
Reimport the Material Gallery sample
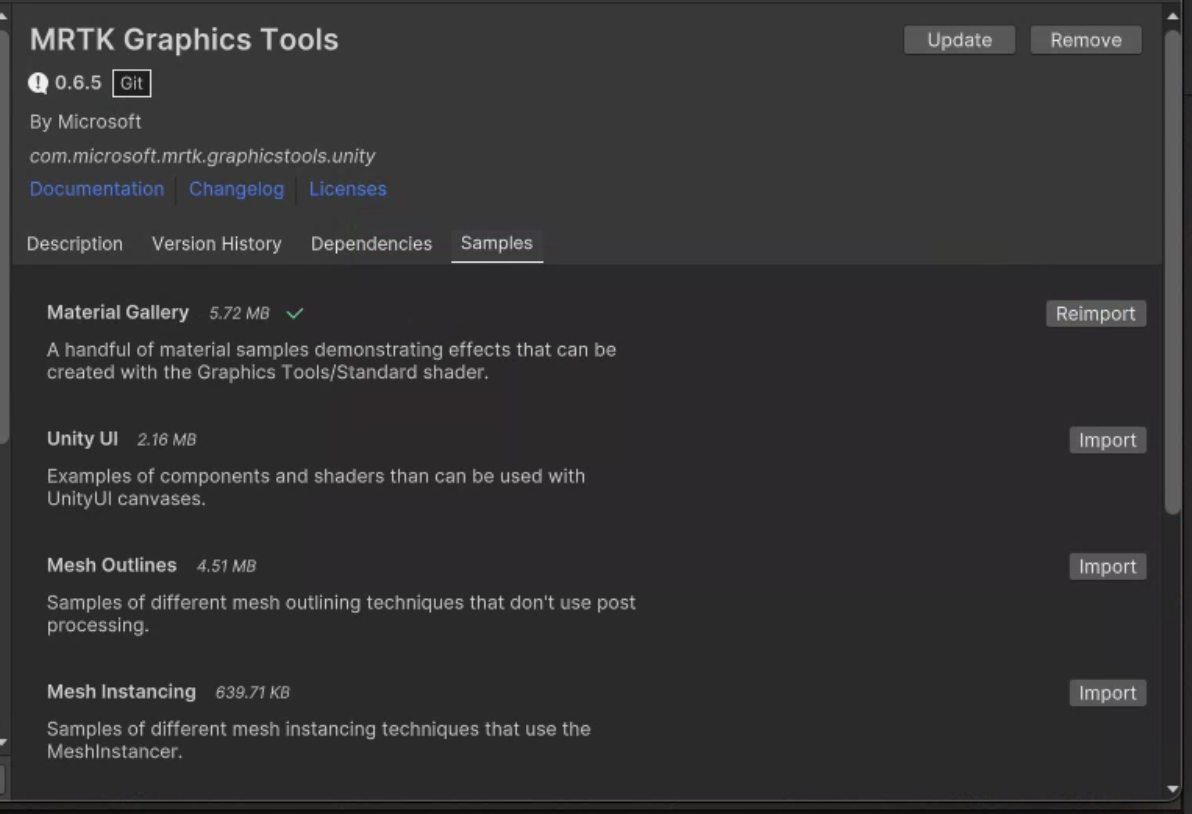click(x=1095, y=314)
